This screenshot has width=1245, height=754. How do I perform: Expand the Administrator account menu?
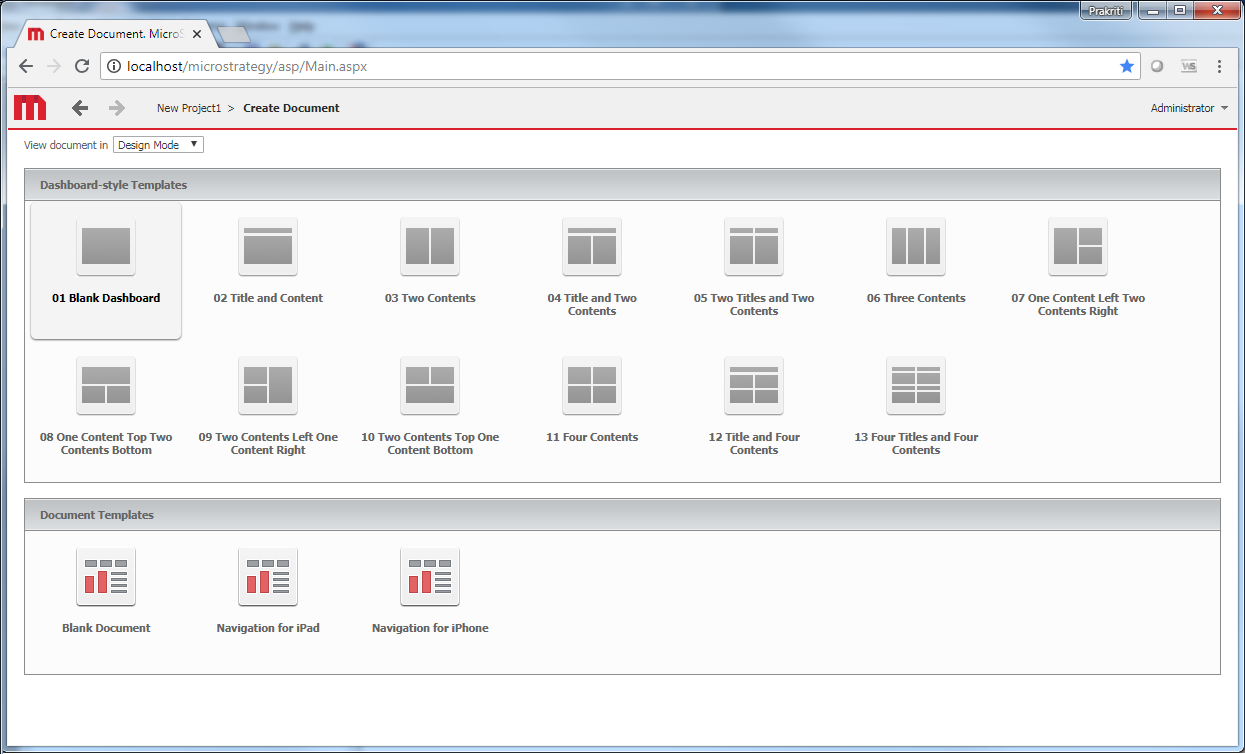pos(1189,108)
